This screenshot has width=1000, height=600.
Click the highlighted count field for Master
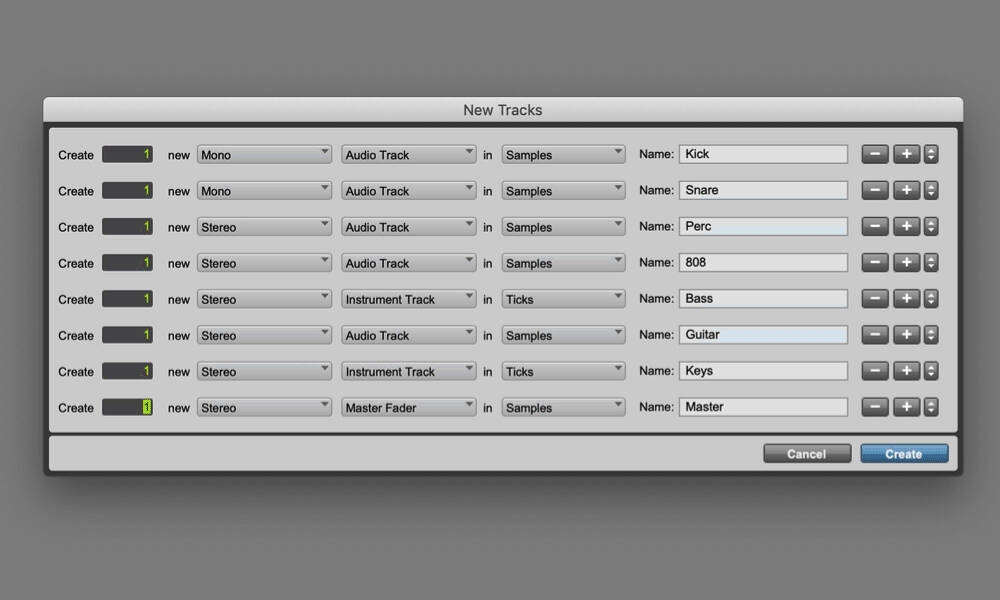pos(128,407)
